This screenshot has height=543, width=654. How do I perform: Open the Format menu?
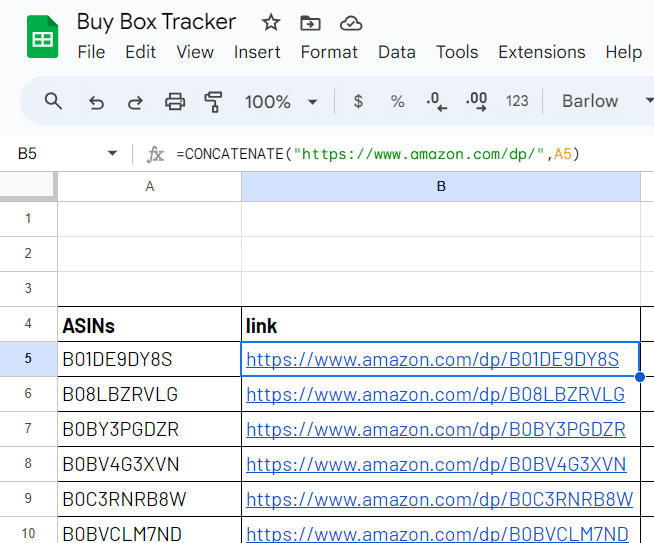pyautogui.click(x=329, y=52)
